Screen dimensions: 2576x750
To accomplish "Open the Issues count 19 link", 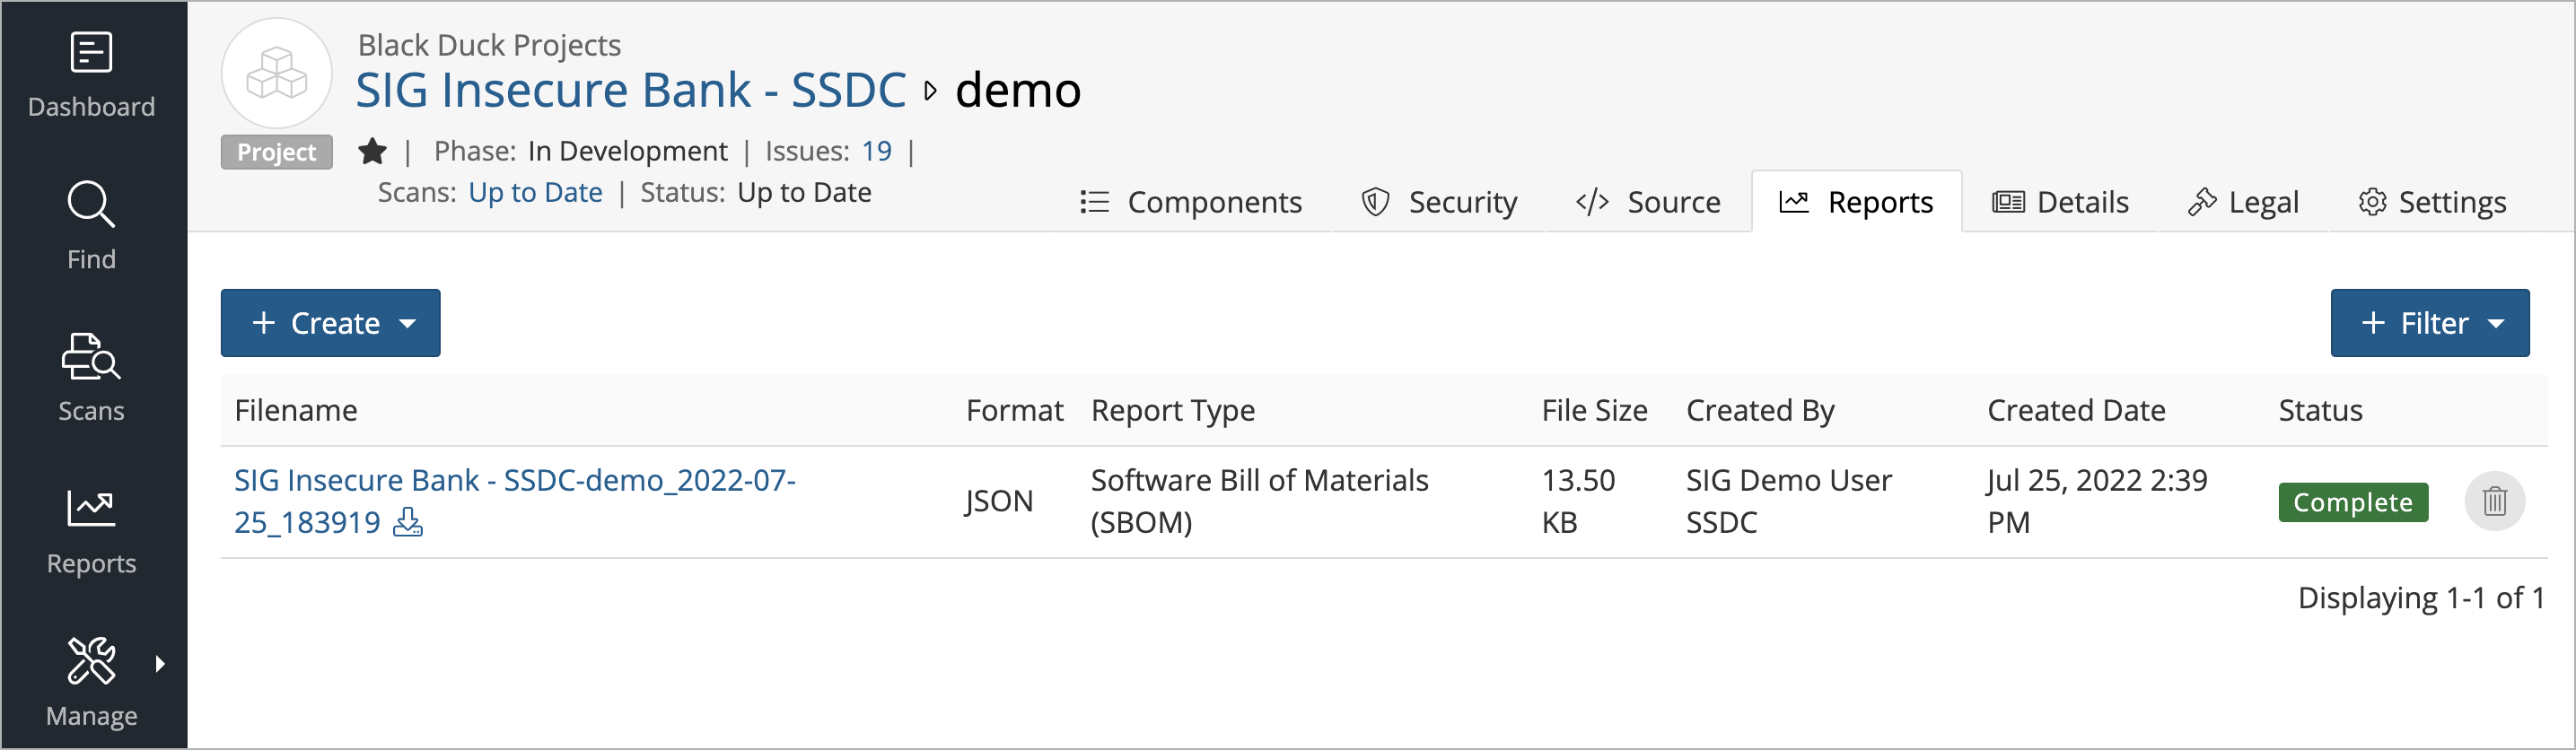I will click(876, 151).
